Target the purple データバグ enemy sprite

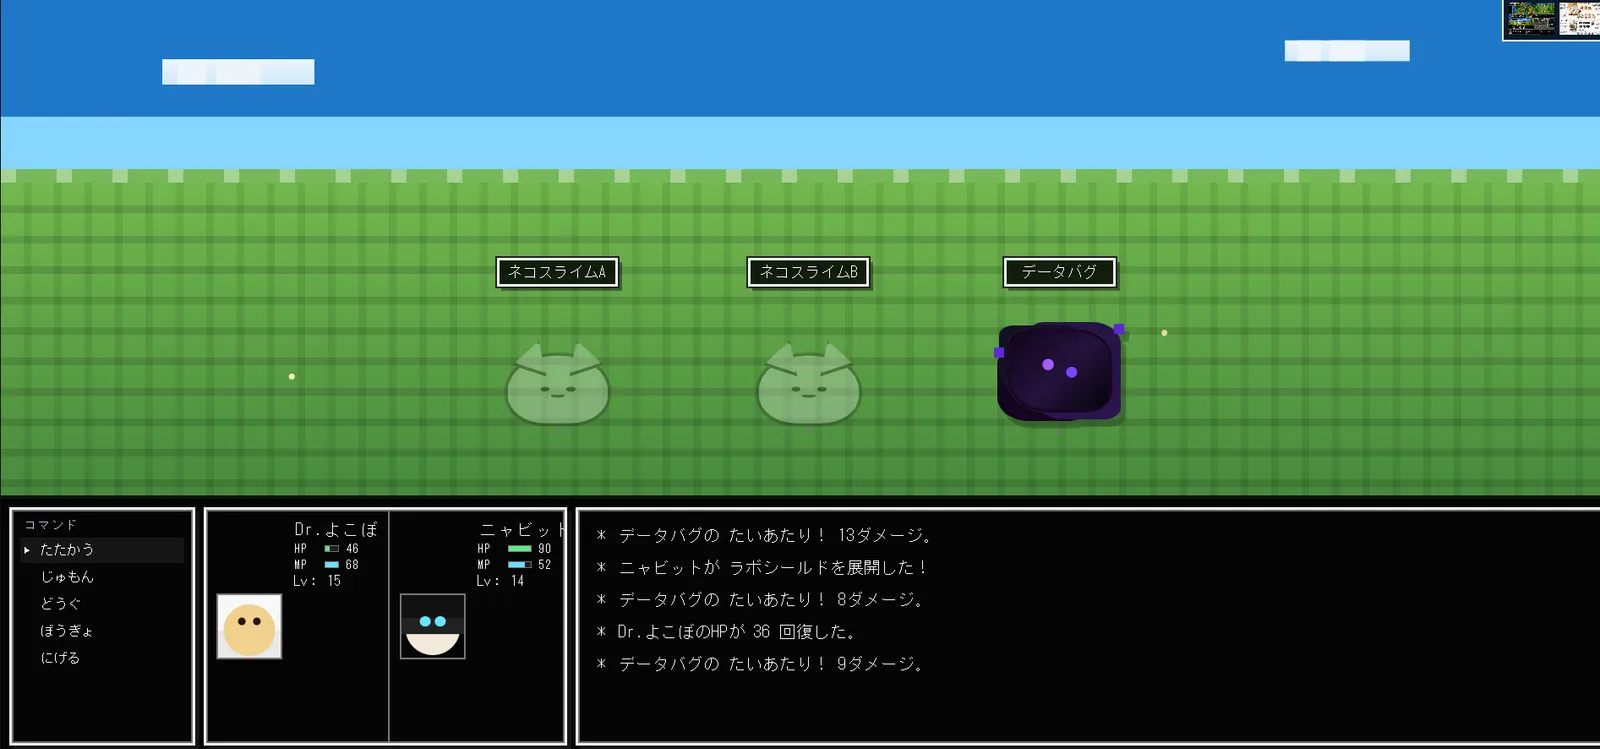coord(1059,371)
